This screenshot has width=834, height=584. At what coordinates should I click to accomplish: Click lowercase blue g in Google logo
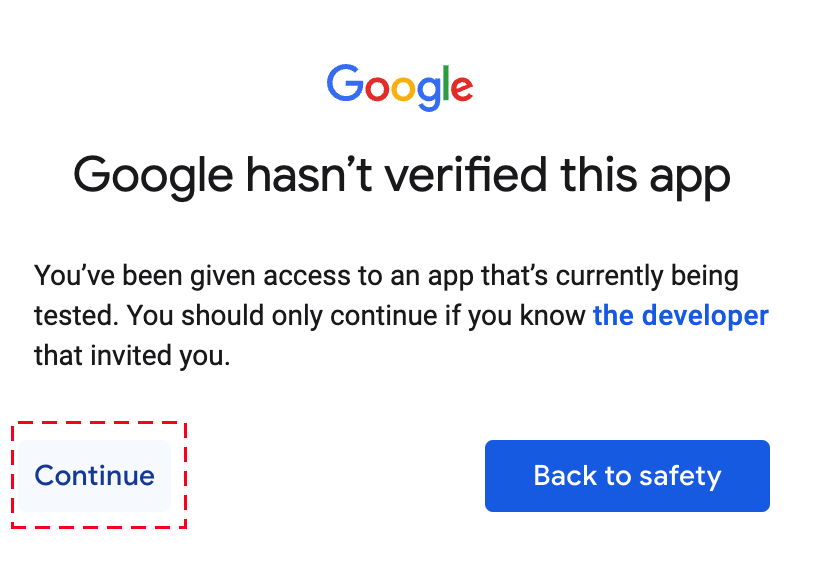(429, 93)
